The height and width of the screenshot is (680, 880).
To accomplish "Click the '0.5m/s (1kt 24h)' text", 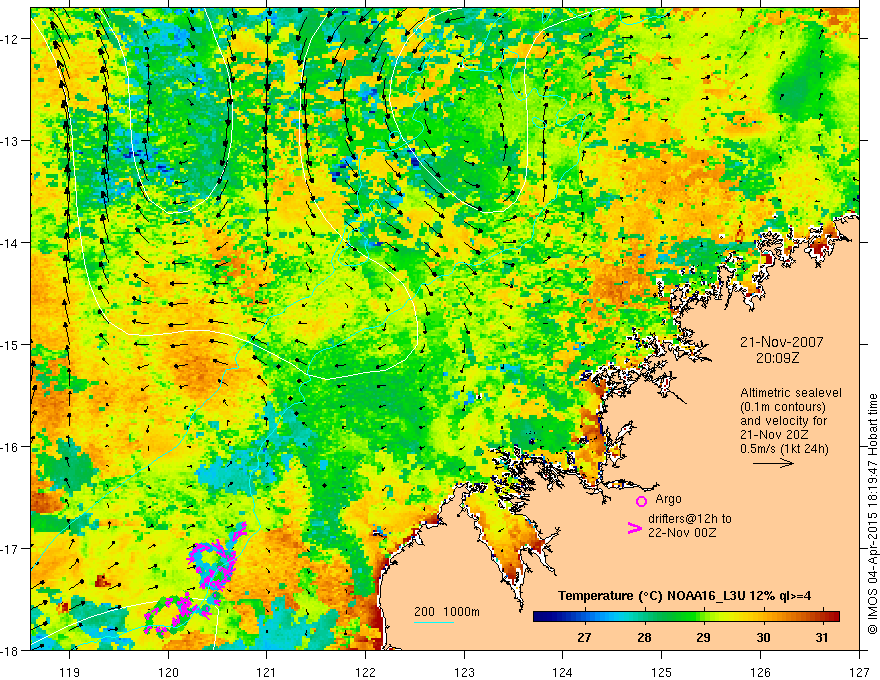I will pos(784,448).
